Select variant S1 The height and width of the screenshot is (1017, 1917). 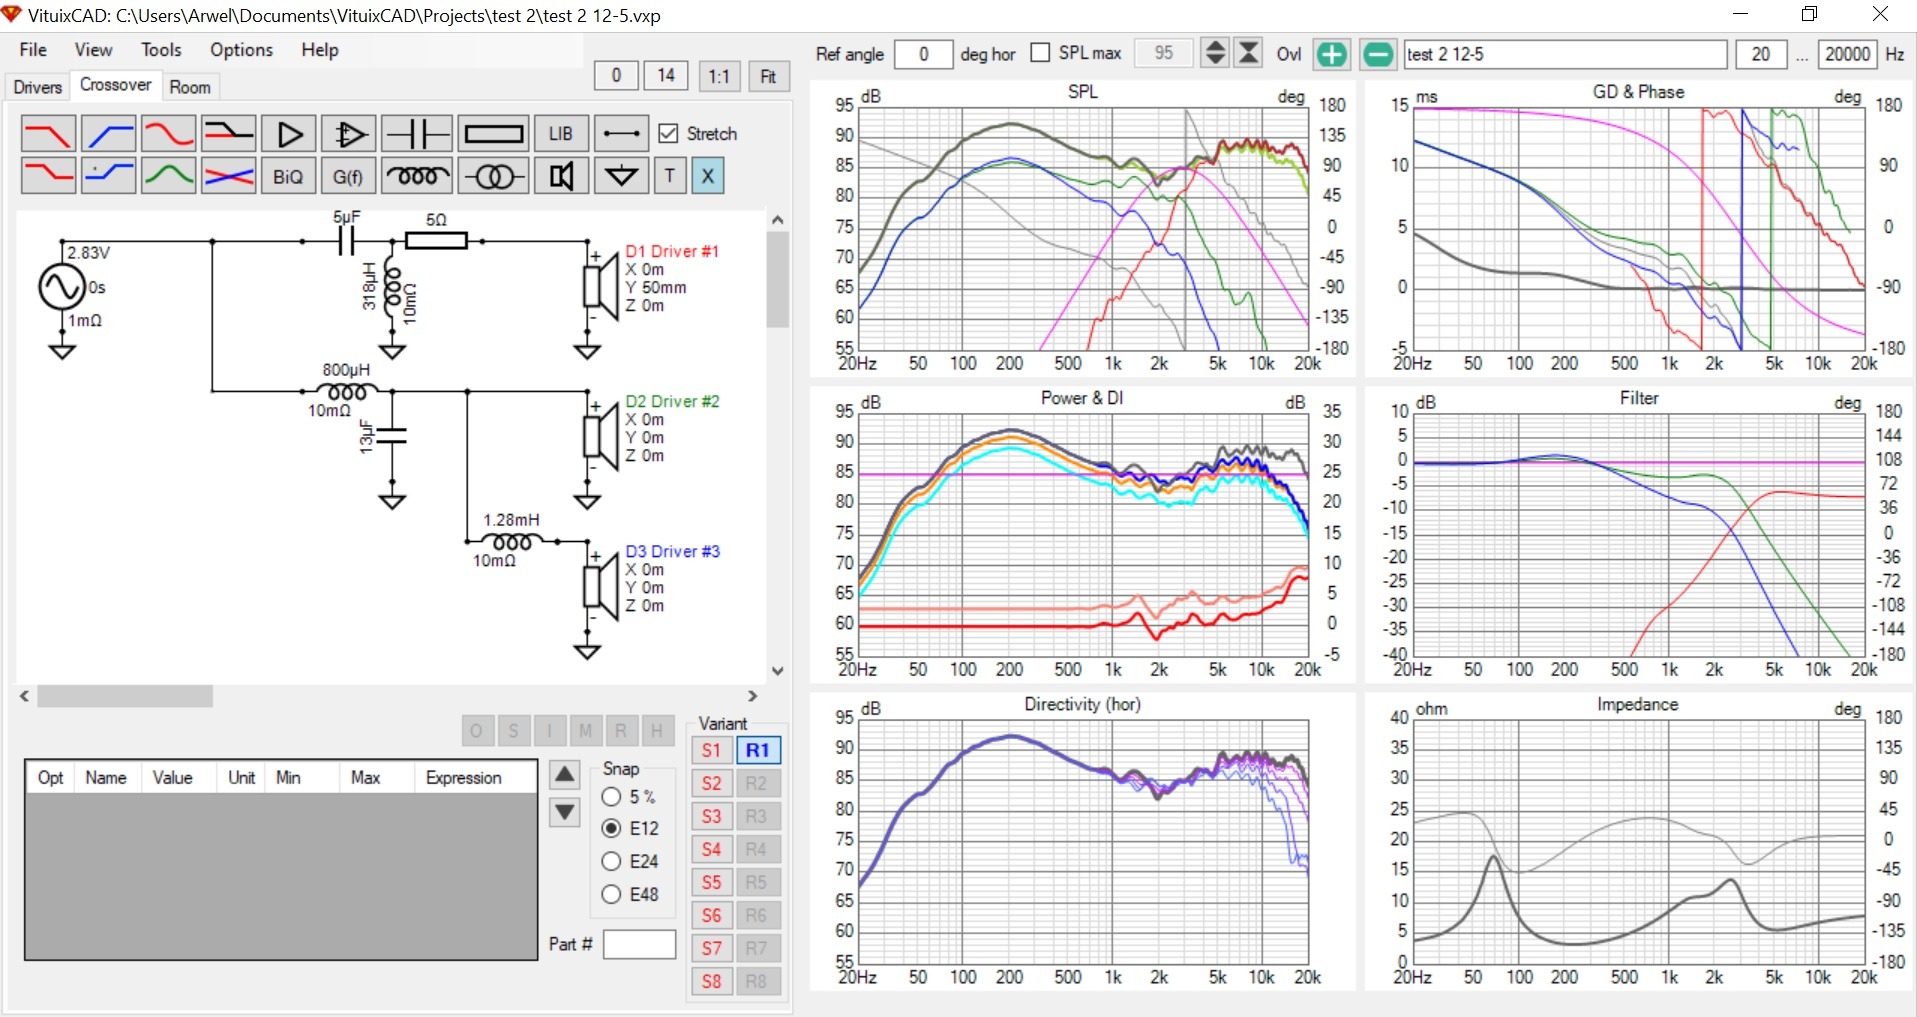click(x=711, y=750)
